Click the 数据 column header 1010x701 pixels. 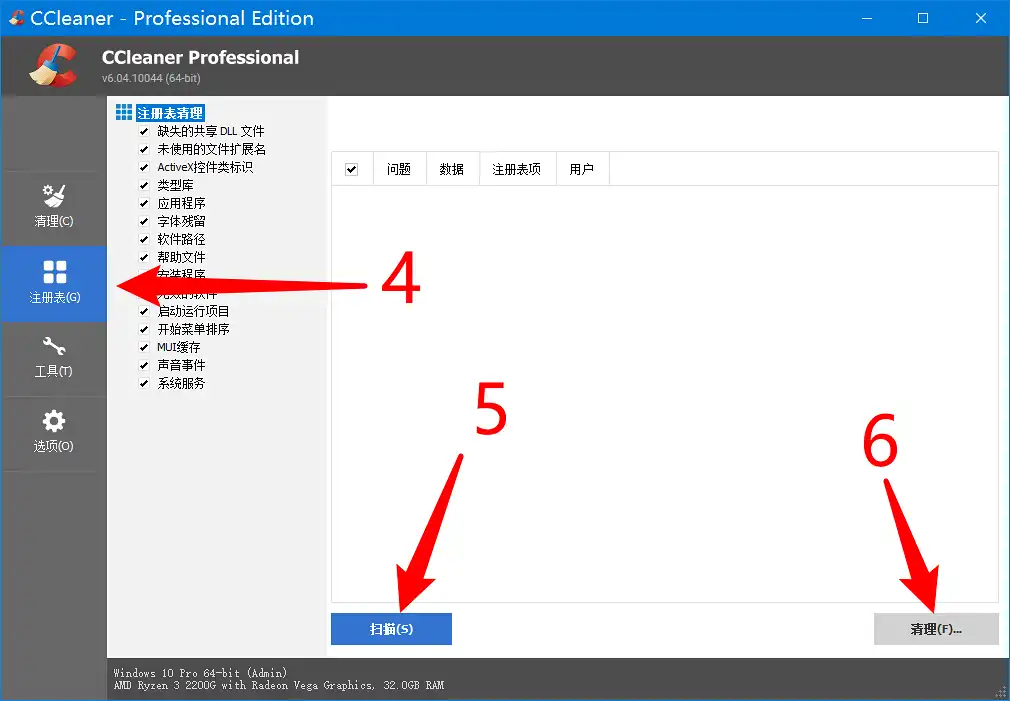click(452, 169)
